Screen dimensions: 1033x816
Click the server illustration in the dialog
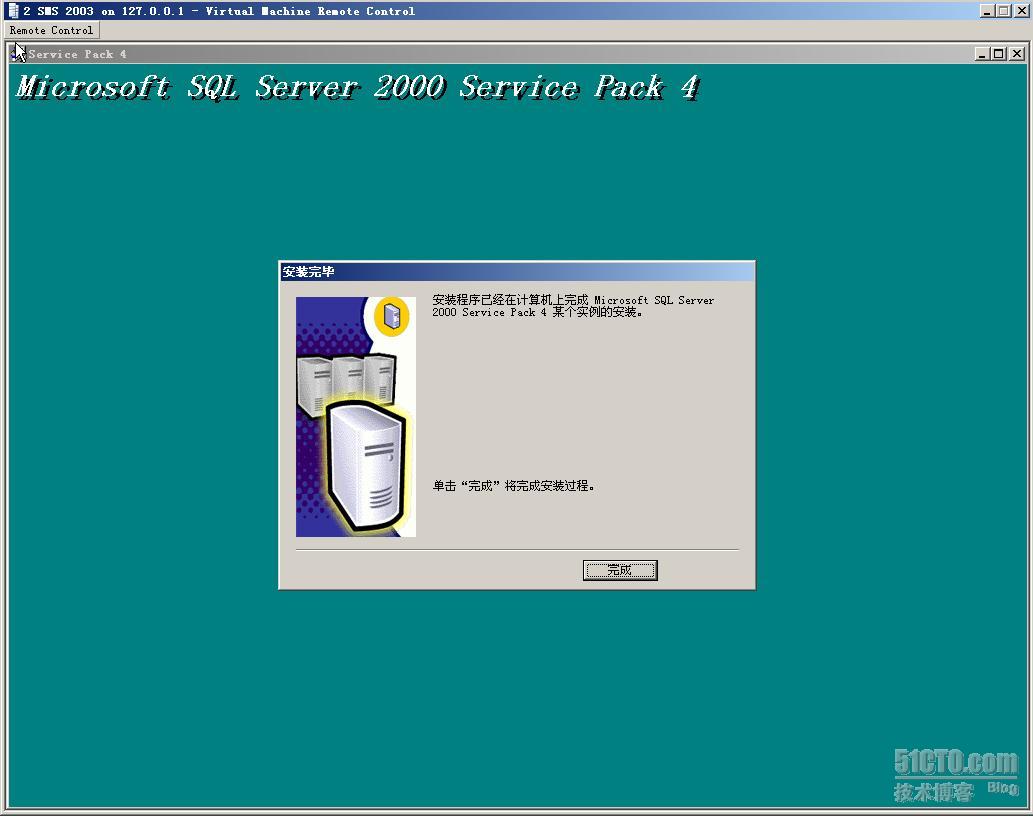[x=356, y=417]
